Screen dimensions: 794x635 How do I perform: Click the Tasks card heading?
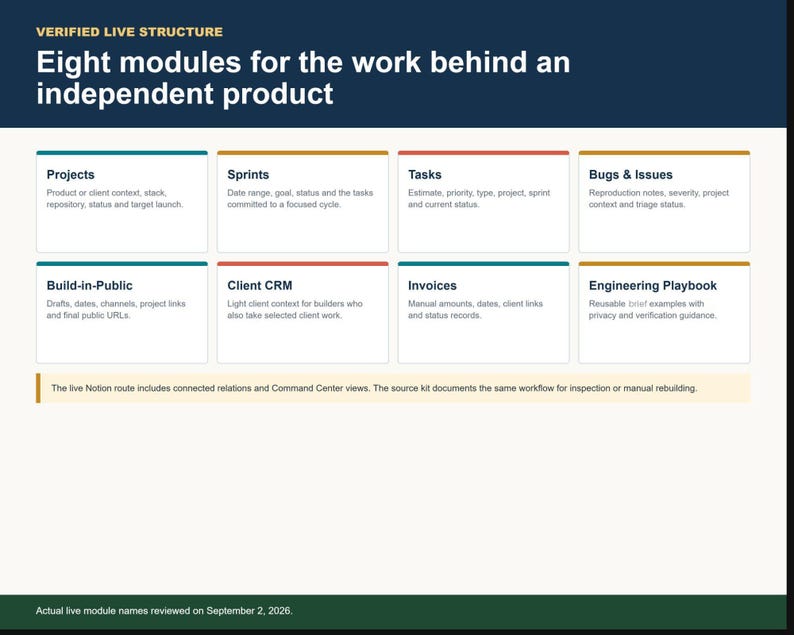(425, 175)
